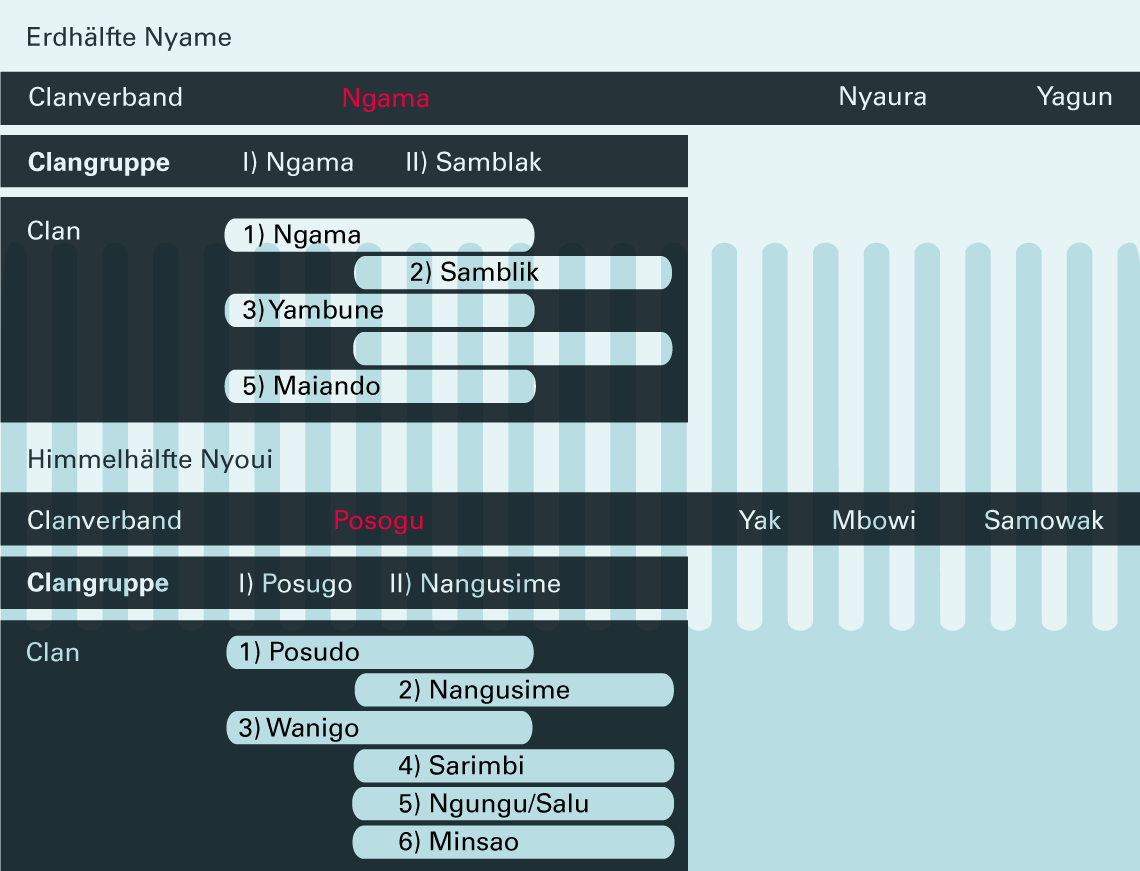The width and height of the screenshot is (1140, 871).
Task: Click the 4) Sarimbi clan pill
Action: pos(513,766)
